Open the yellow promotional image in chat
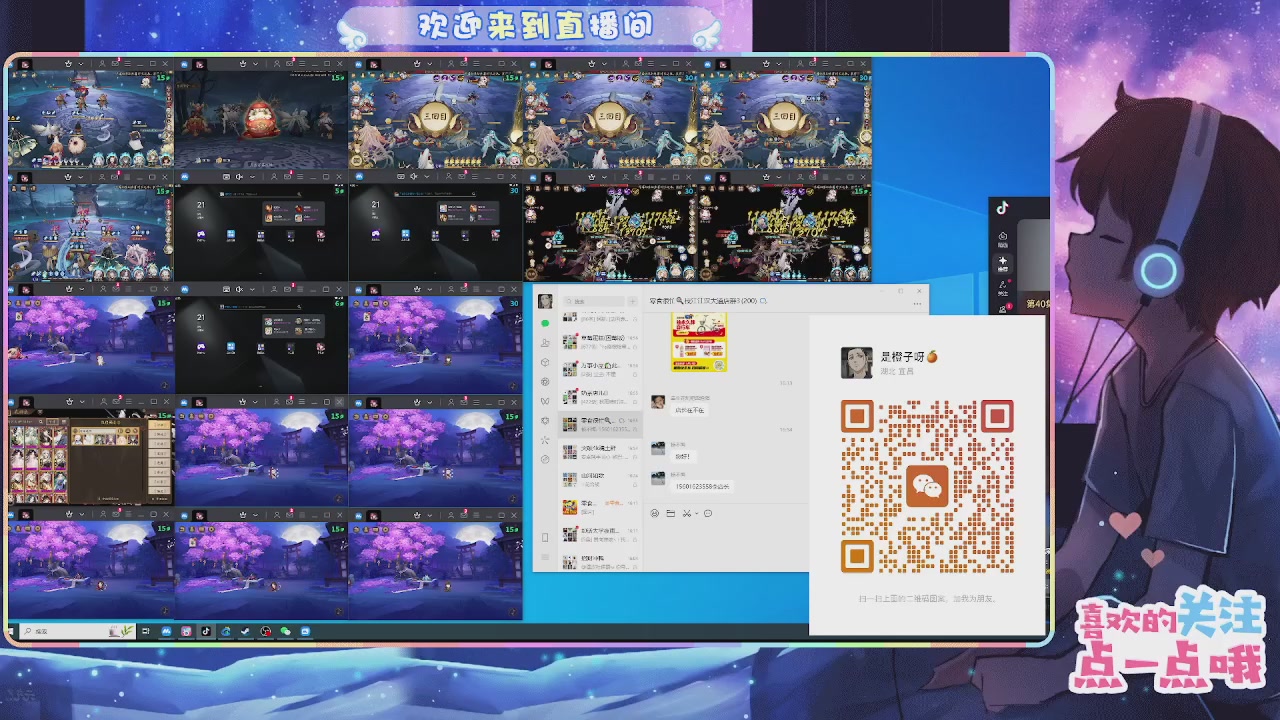1280x720 pixels. pos(699,342)
